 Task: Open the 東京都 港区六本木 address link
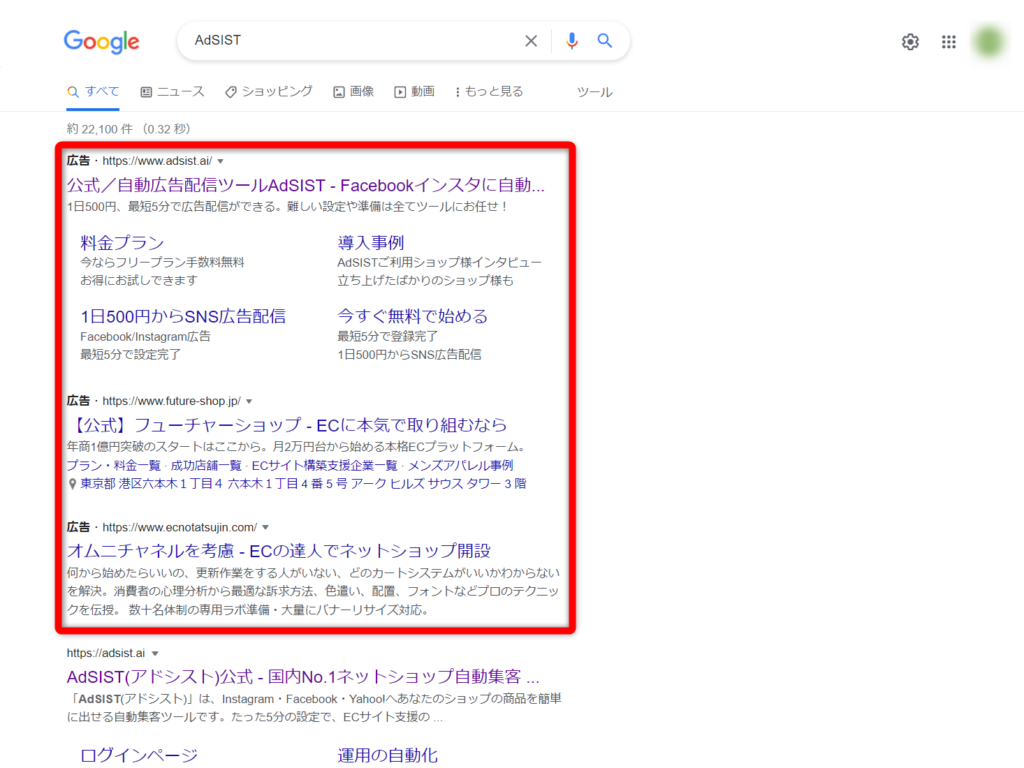pyautogui.click(x=303, y=484)
